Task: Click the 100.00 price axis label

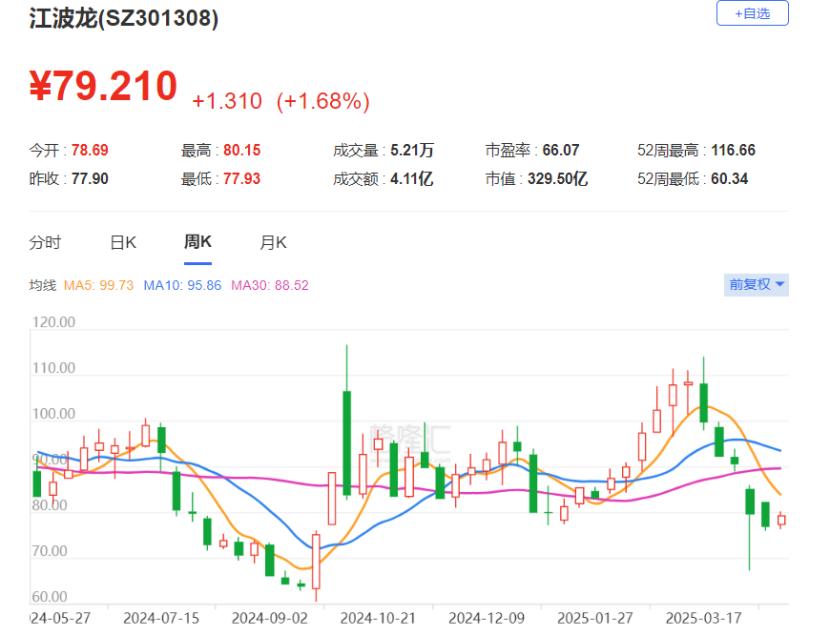Action: tap(53, 414)
